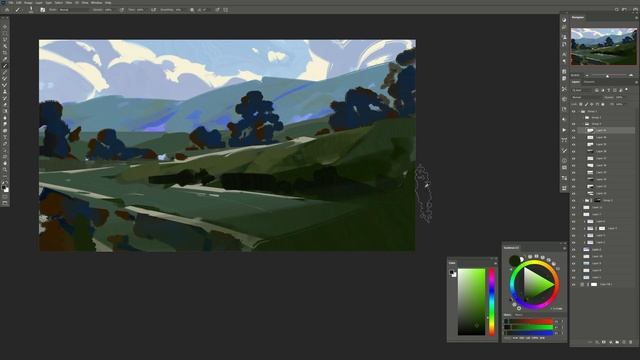The width and height of the screenshot is (640, 360).
Task: Click the Navigator zoom in icon
Action: click(631, 75)
